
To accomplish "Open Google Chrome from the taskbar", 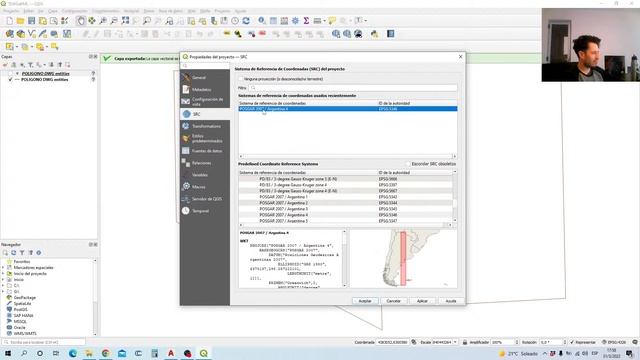I will point(105,353).
